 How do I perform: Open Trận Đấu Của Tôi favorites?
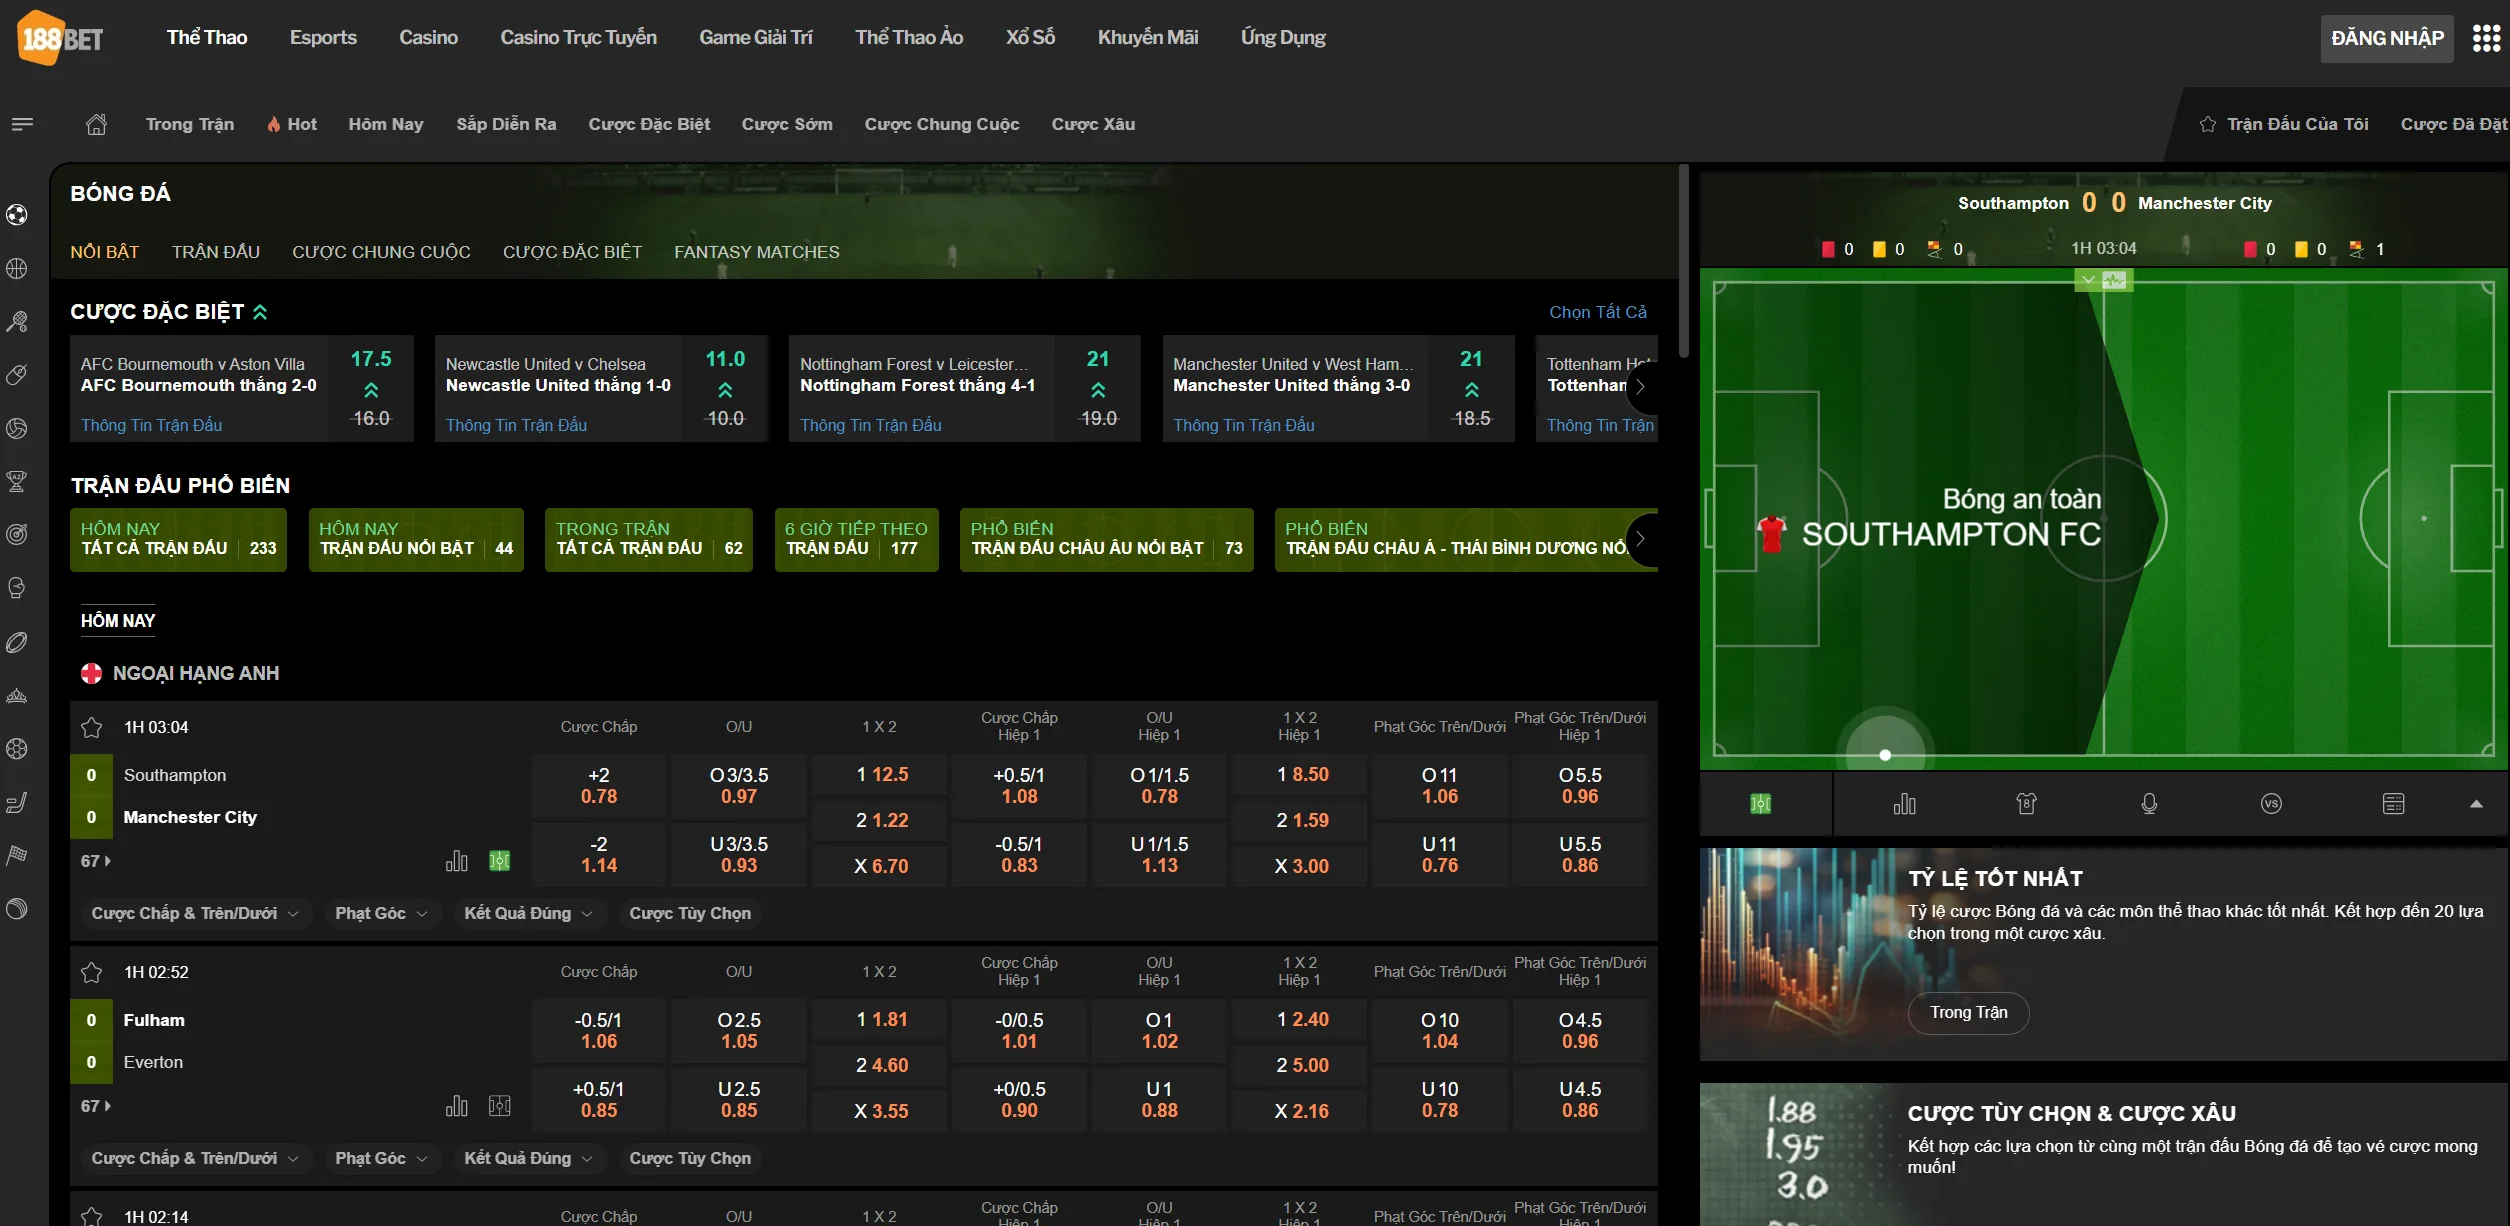(2284, 124)
